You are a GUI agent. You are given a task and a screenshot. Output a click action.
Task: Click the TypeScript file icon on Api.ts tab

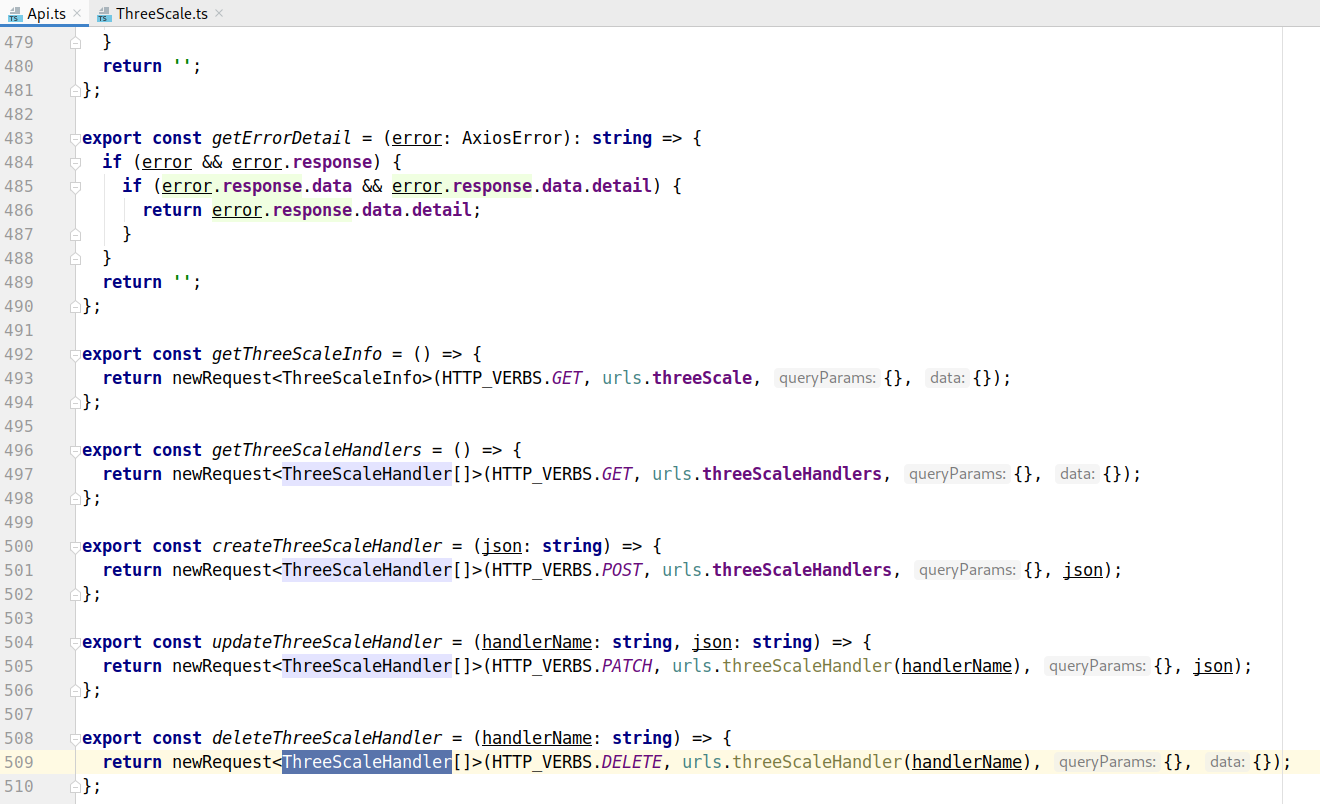click(x=15, y=14)
